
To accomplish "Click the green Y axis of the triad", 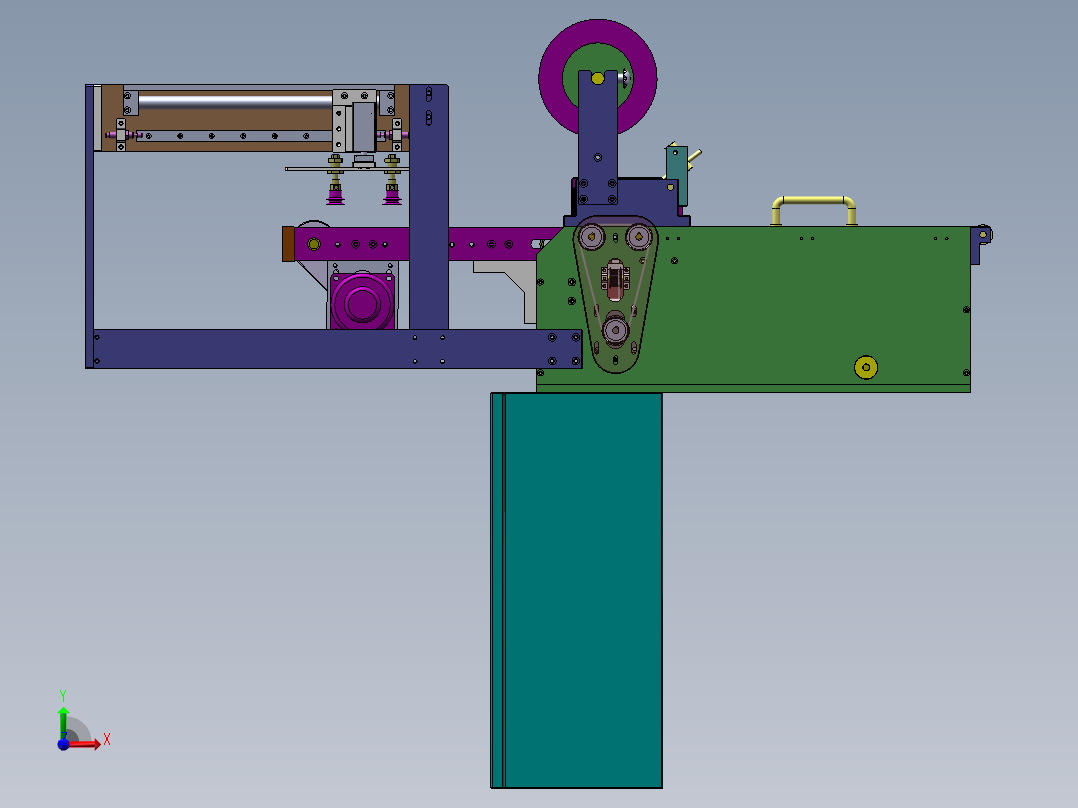I will [63, 723].
